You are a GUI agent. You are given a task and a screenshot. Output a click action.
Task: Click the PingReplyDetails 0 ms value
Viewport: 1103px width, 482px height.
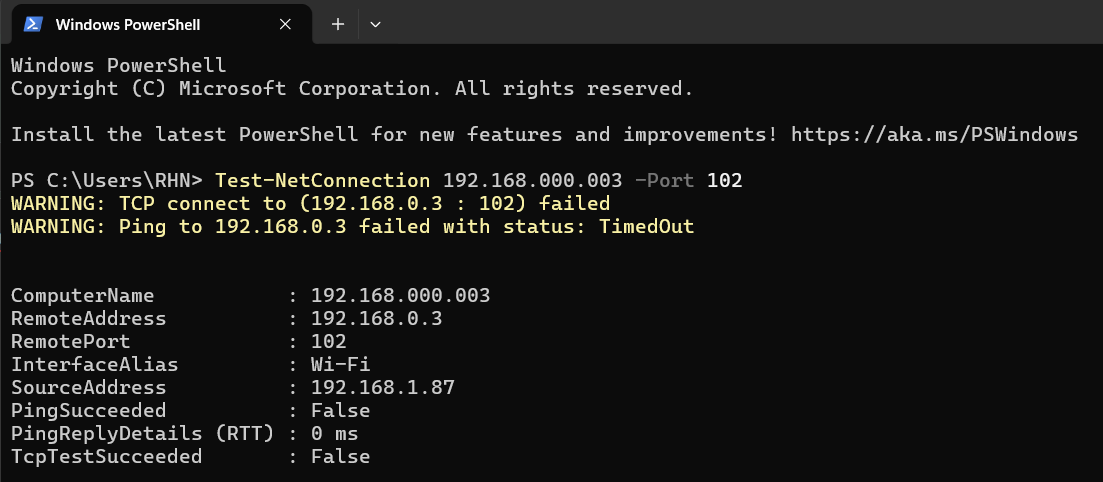tap(335, 433)
